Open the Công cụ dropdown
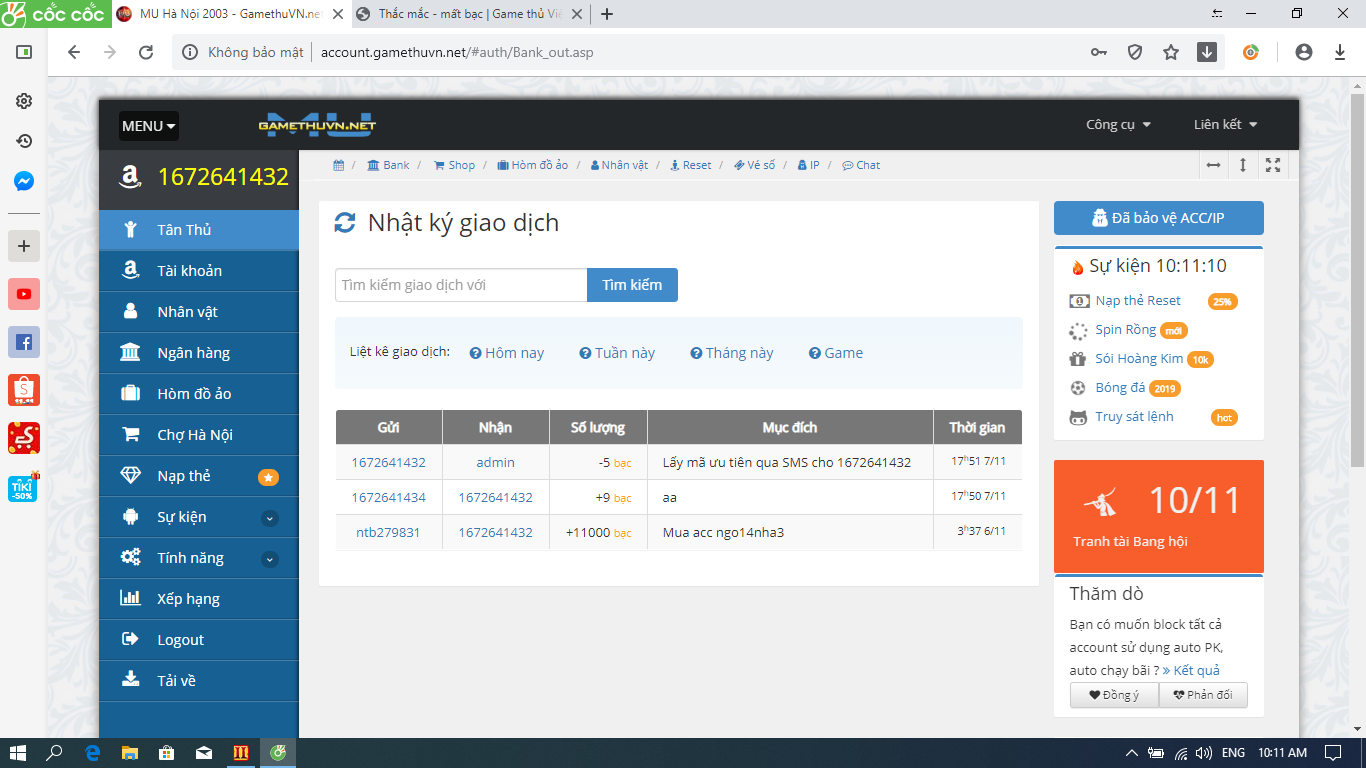Image resolution: width=1366 pixels, height=768 pixels. click(1118, 125)
